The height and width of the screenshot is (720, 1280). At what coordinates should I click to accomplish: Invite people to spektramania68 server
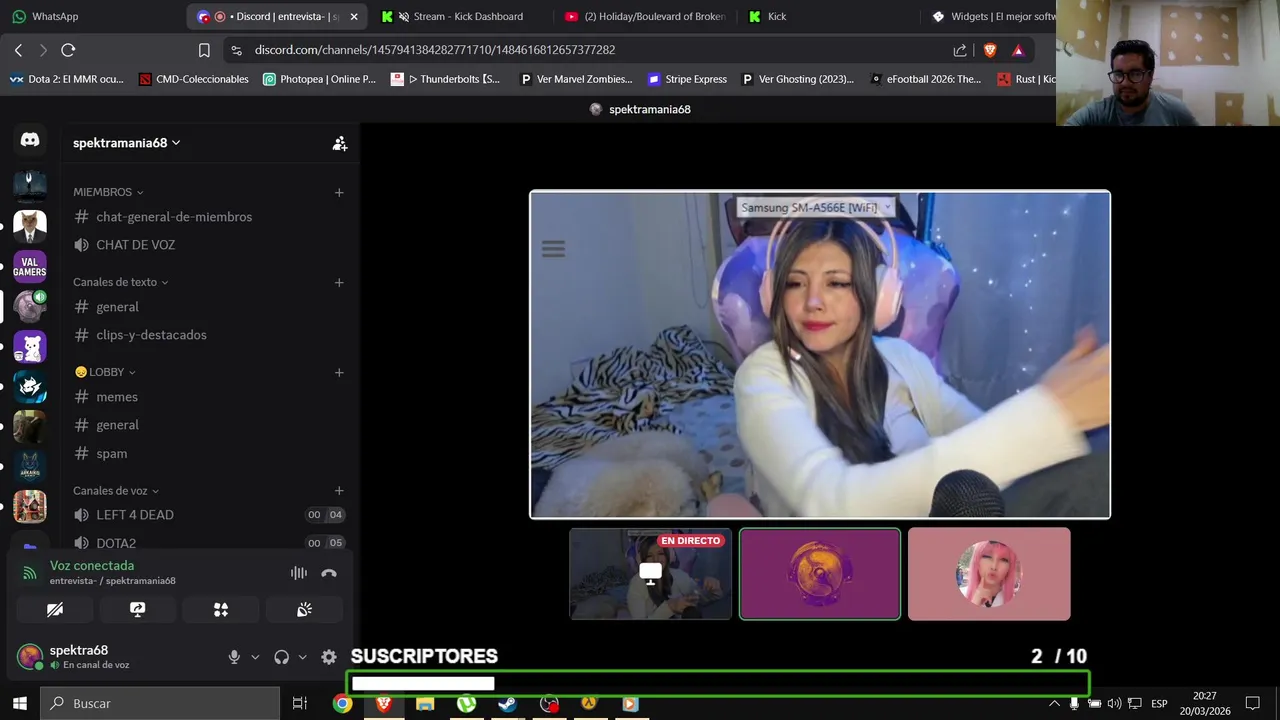(x=340, y=143)
